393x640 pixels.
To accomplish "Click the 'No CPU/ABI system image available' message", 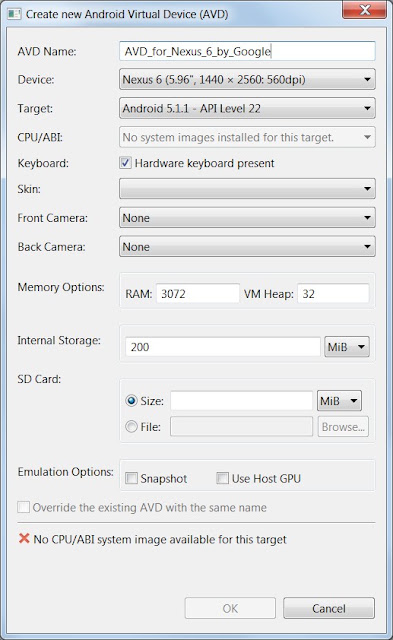I will (160, 539).
